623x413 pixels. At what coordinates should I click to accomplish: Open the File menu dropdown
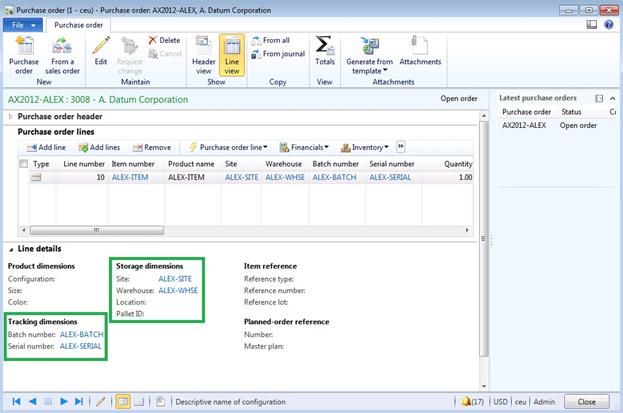tap(23, 25)
